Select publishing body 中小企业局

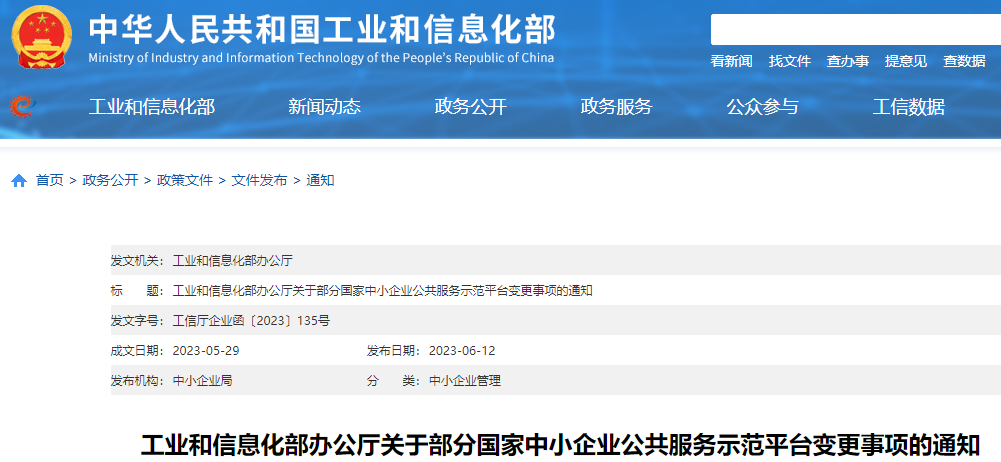(202, 381)
